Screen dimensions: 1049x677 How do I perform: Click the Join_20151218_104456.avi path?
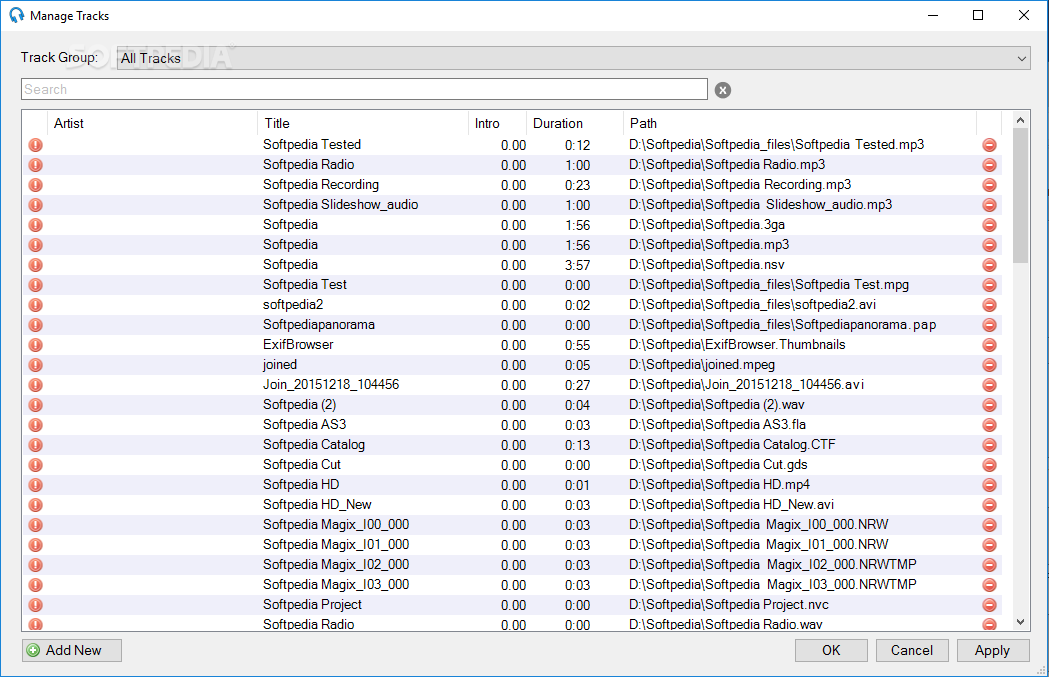pos(747,385)
